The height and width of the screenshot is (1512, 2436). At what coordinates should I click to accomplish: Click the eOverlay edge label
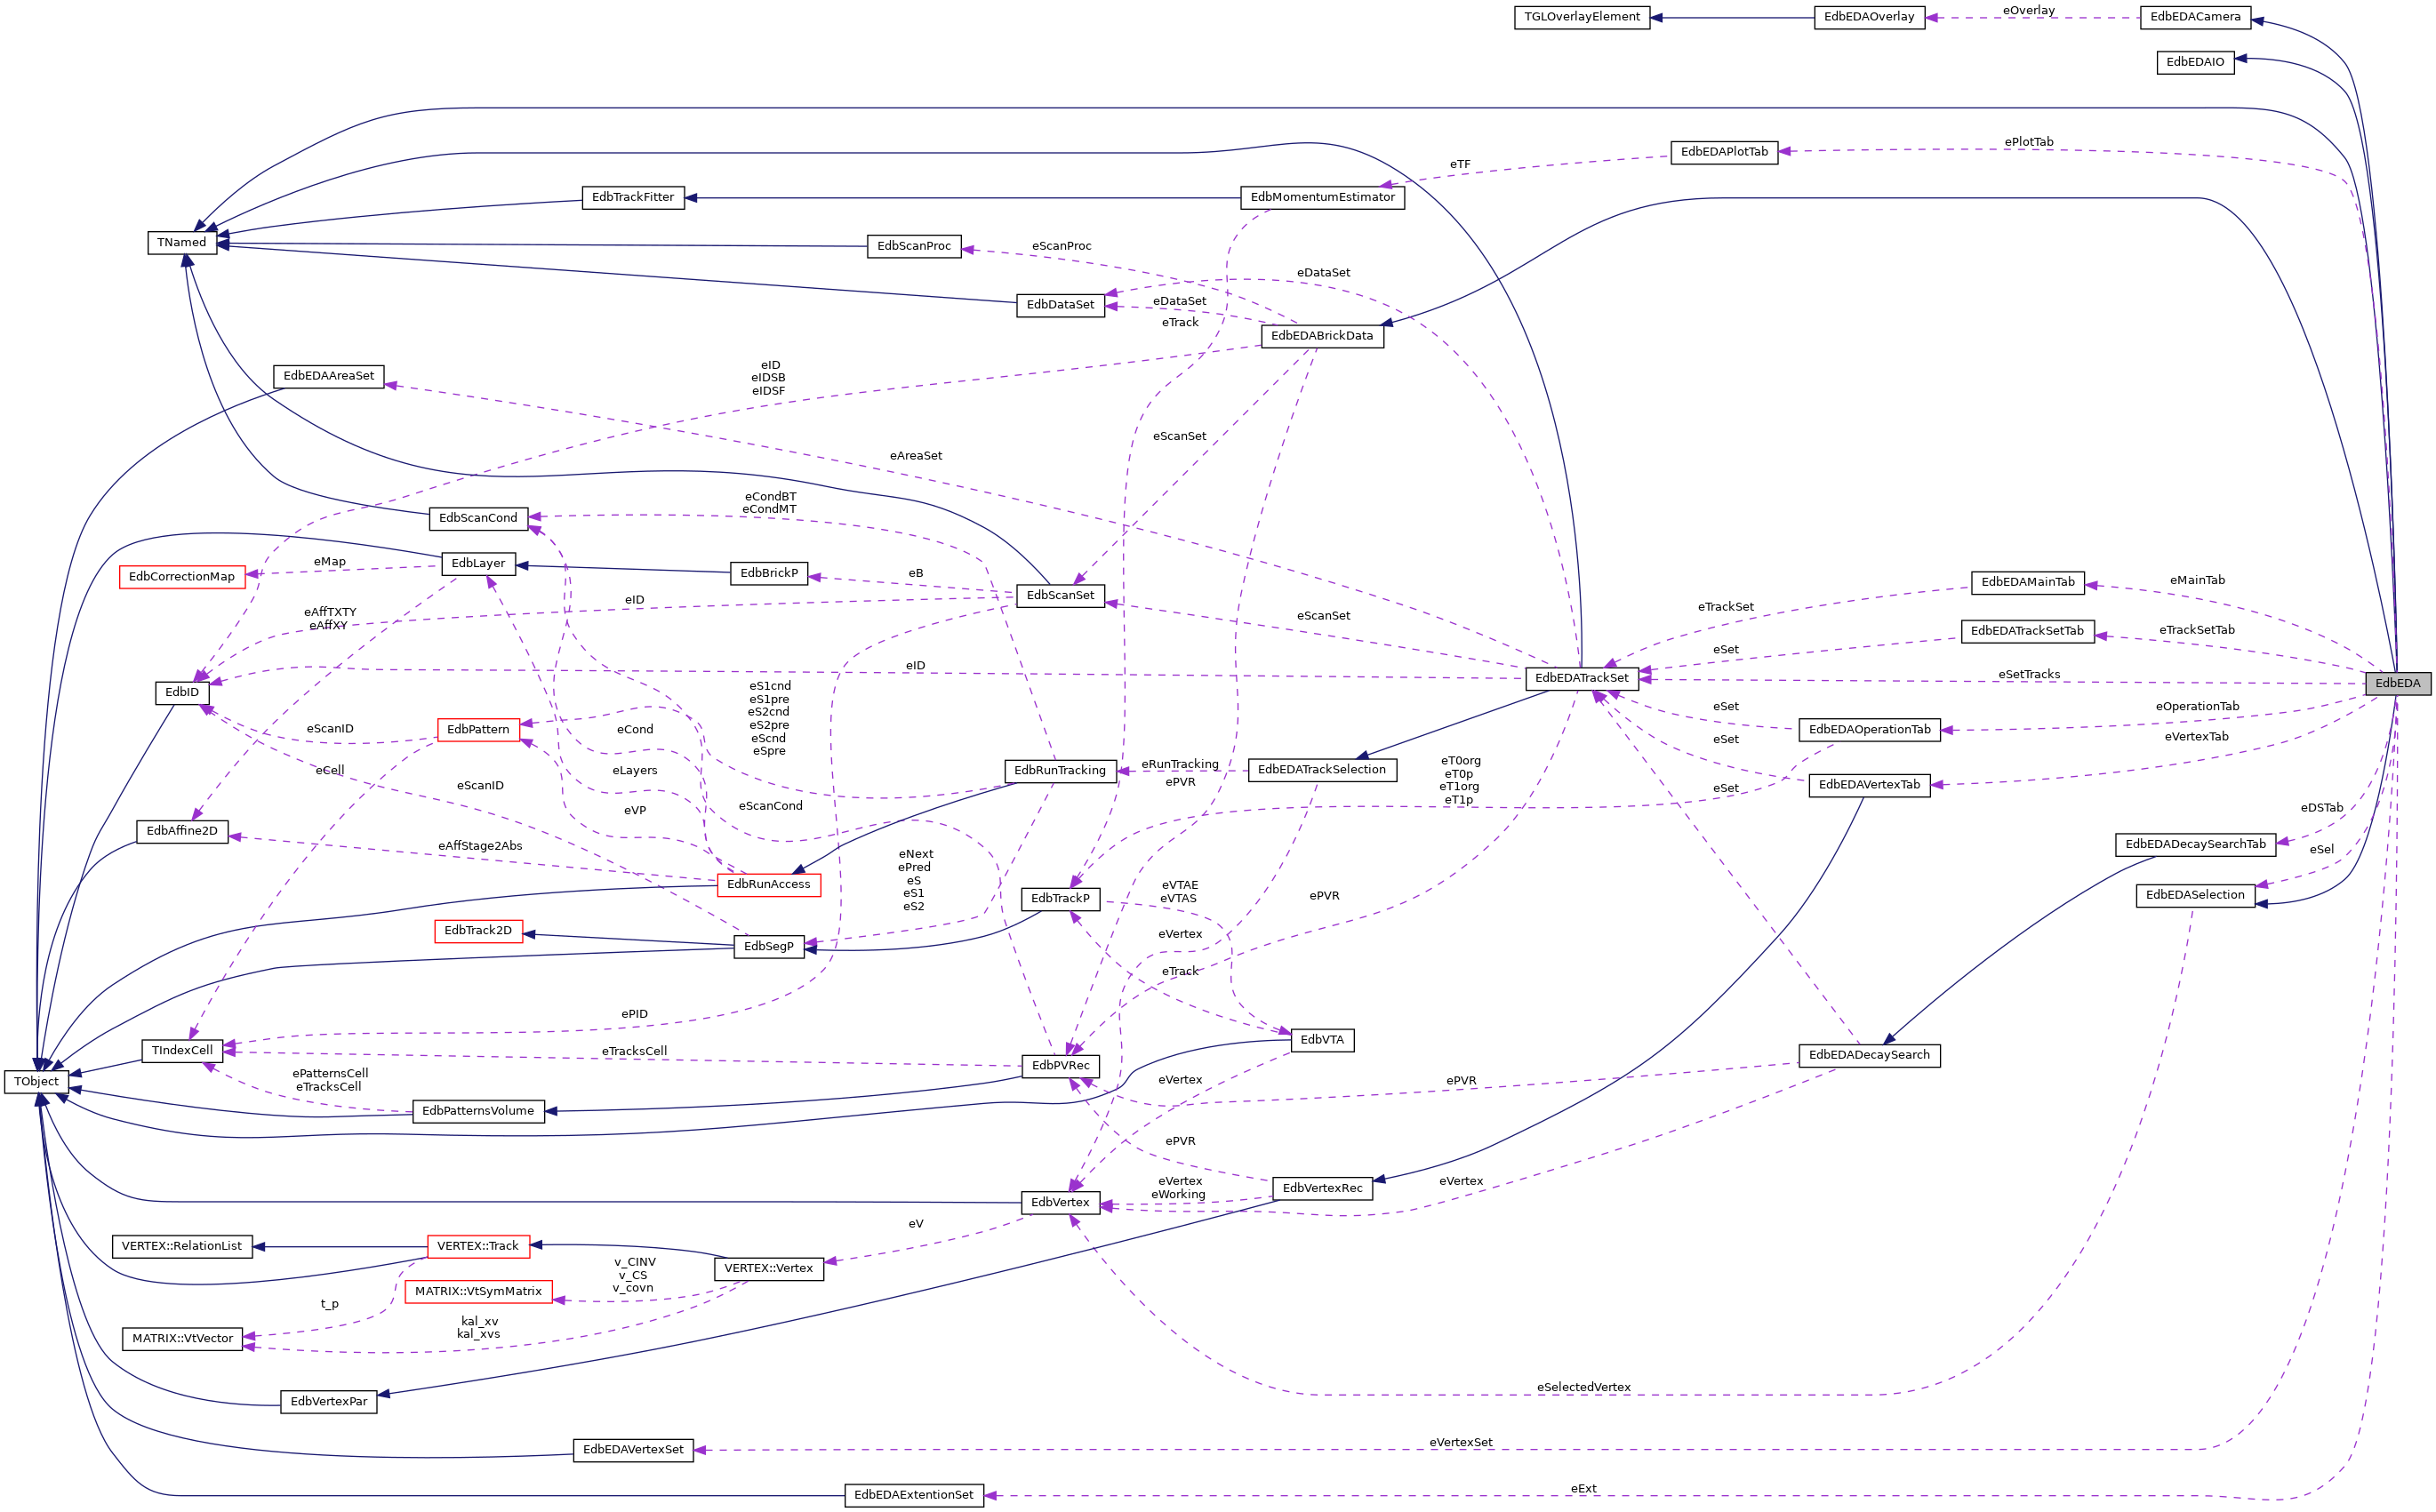[x=2029, y=11]
